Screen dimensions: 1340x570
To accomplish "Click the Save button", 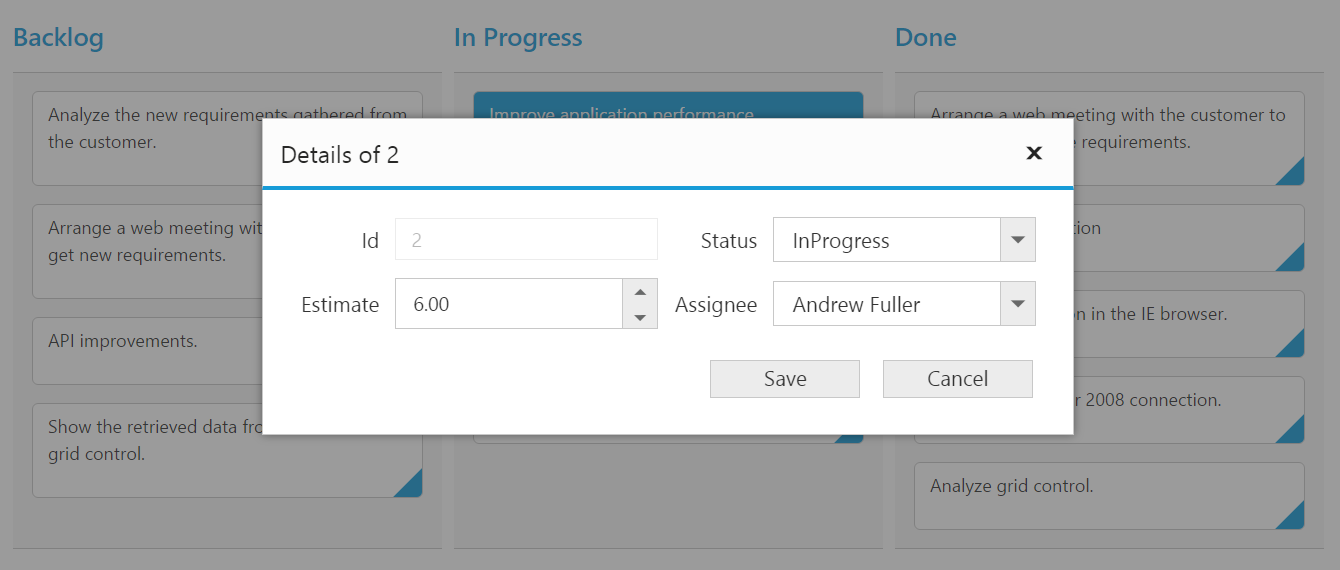I will [784, 379].
